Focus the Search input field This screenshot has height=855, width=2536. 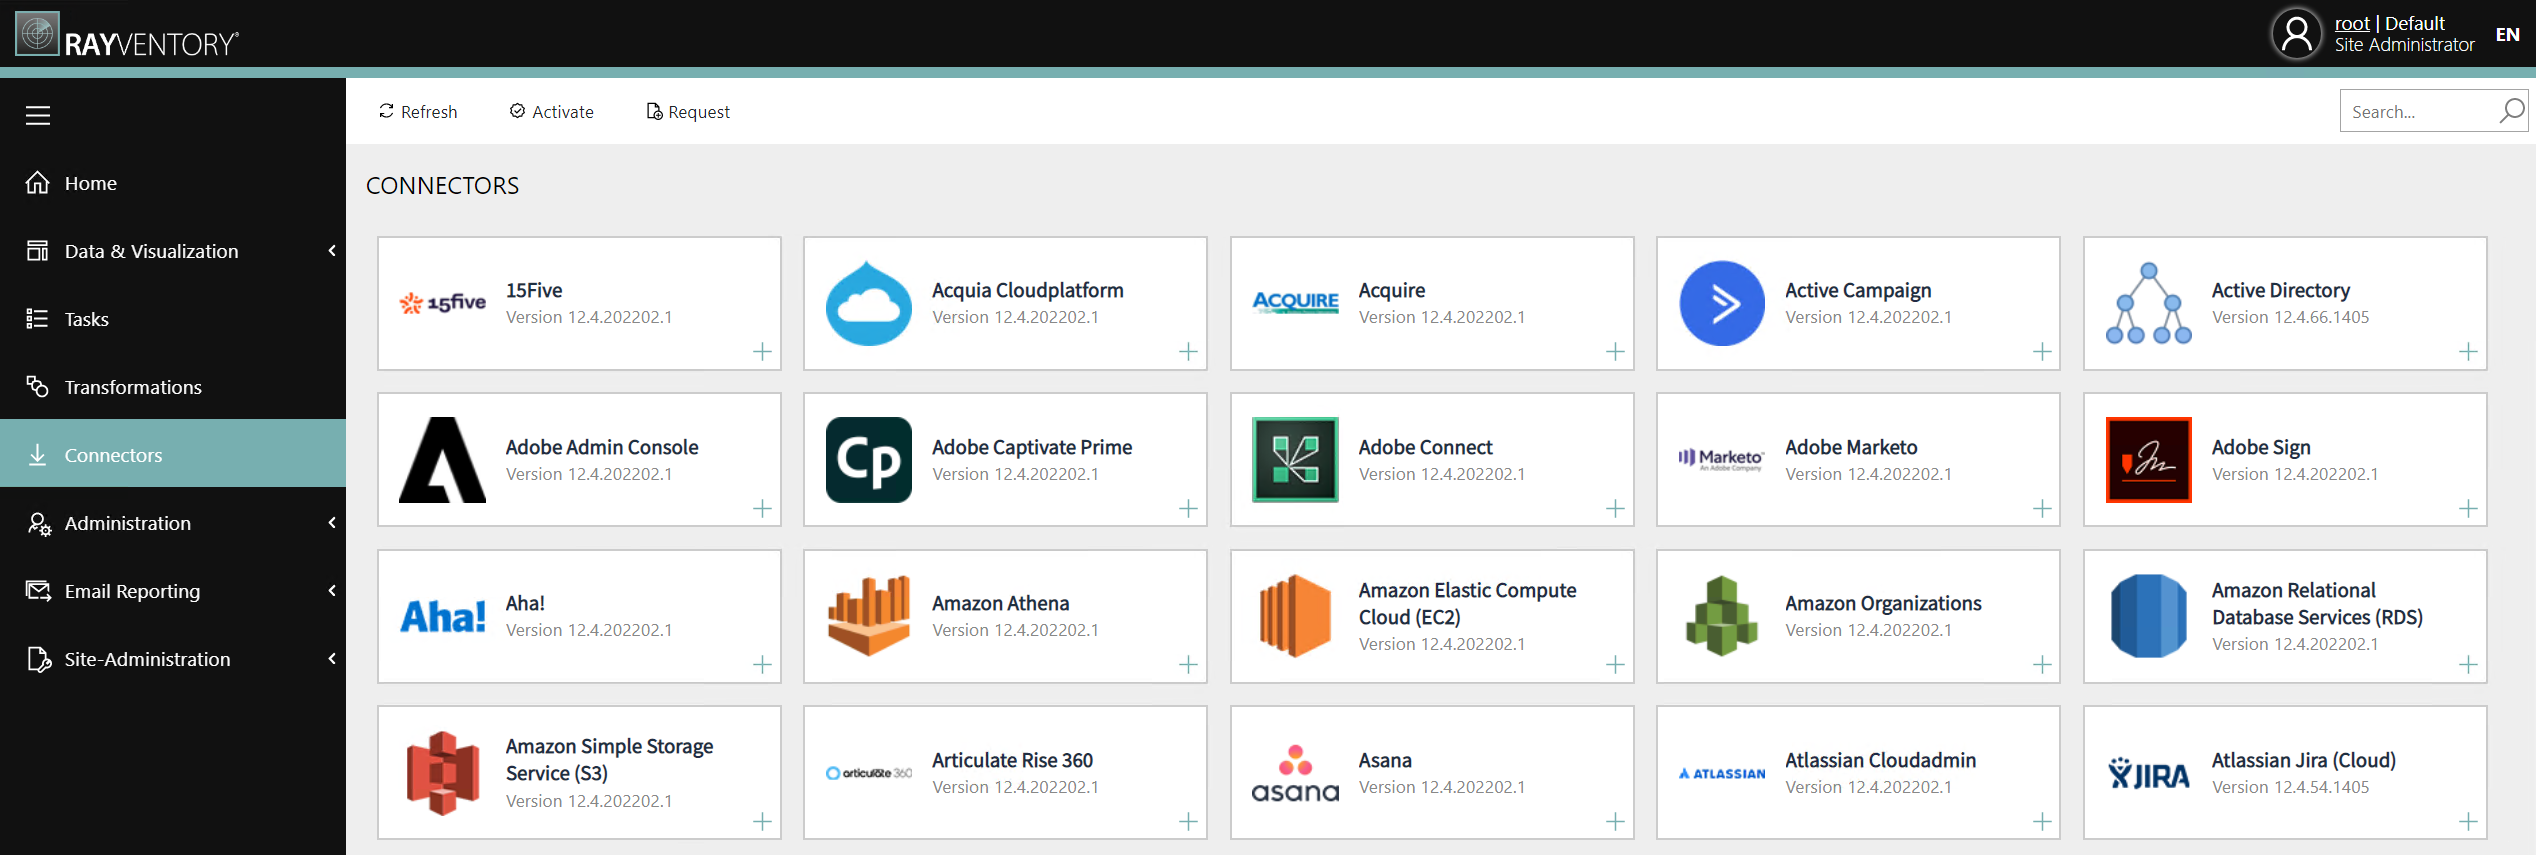pyautogui.click(x=2420, y=111)
